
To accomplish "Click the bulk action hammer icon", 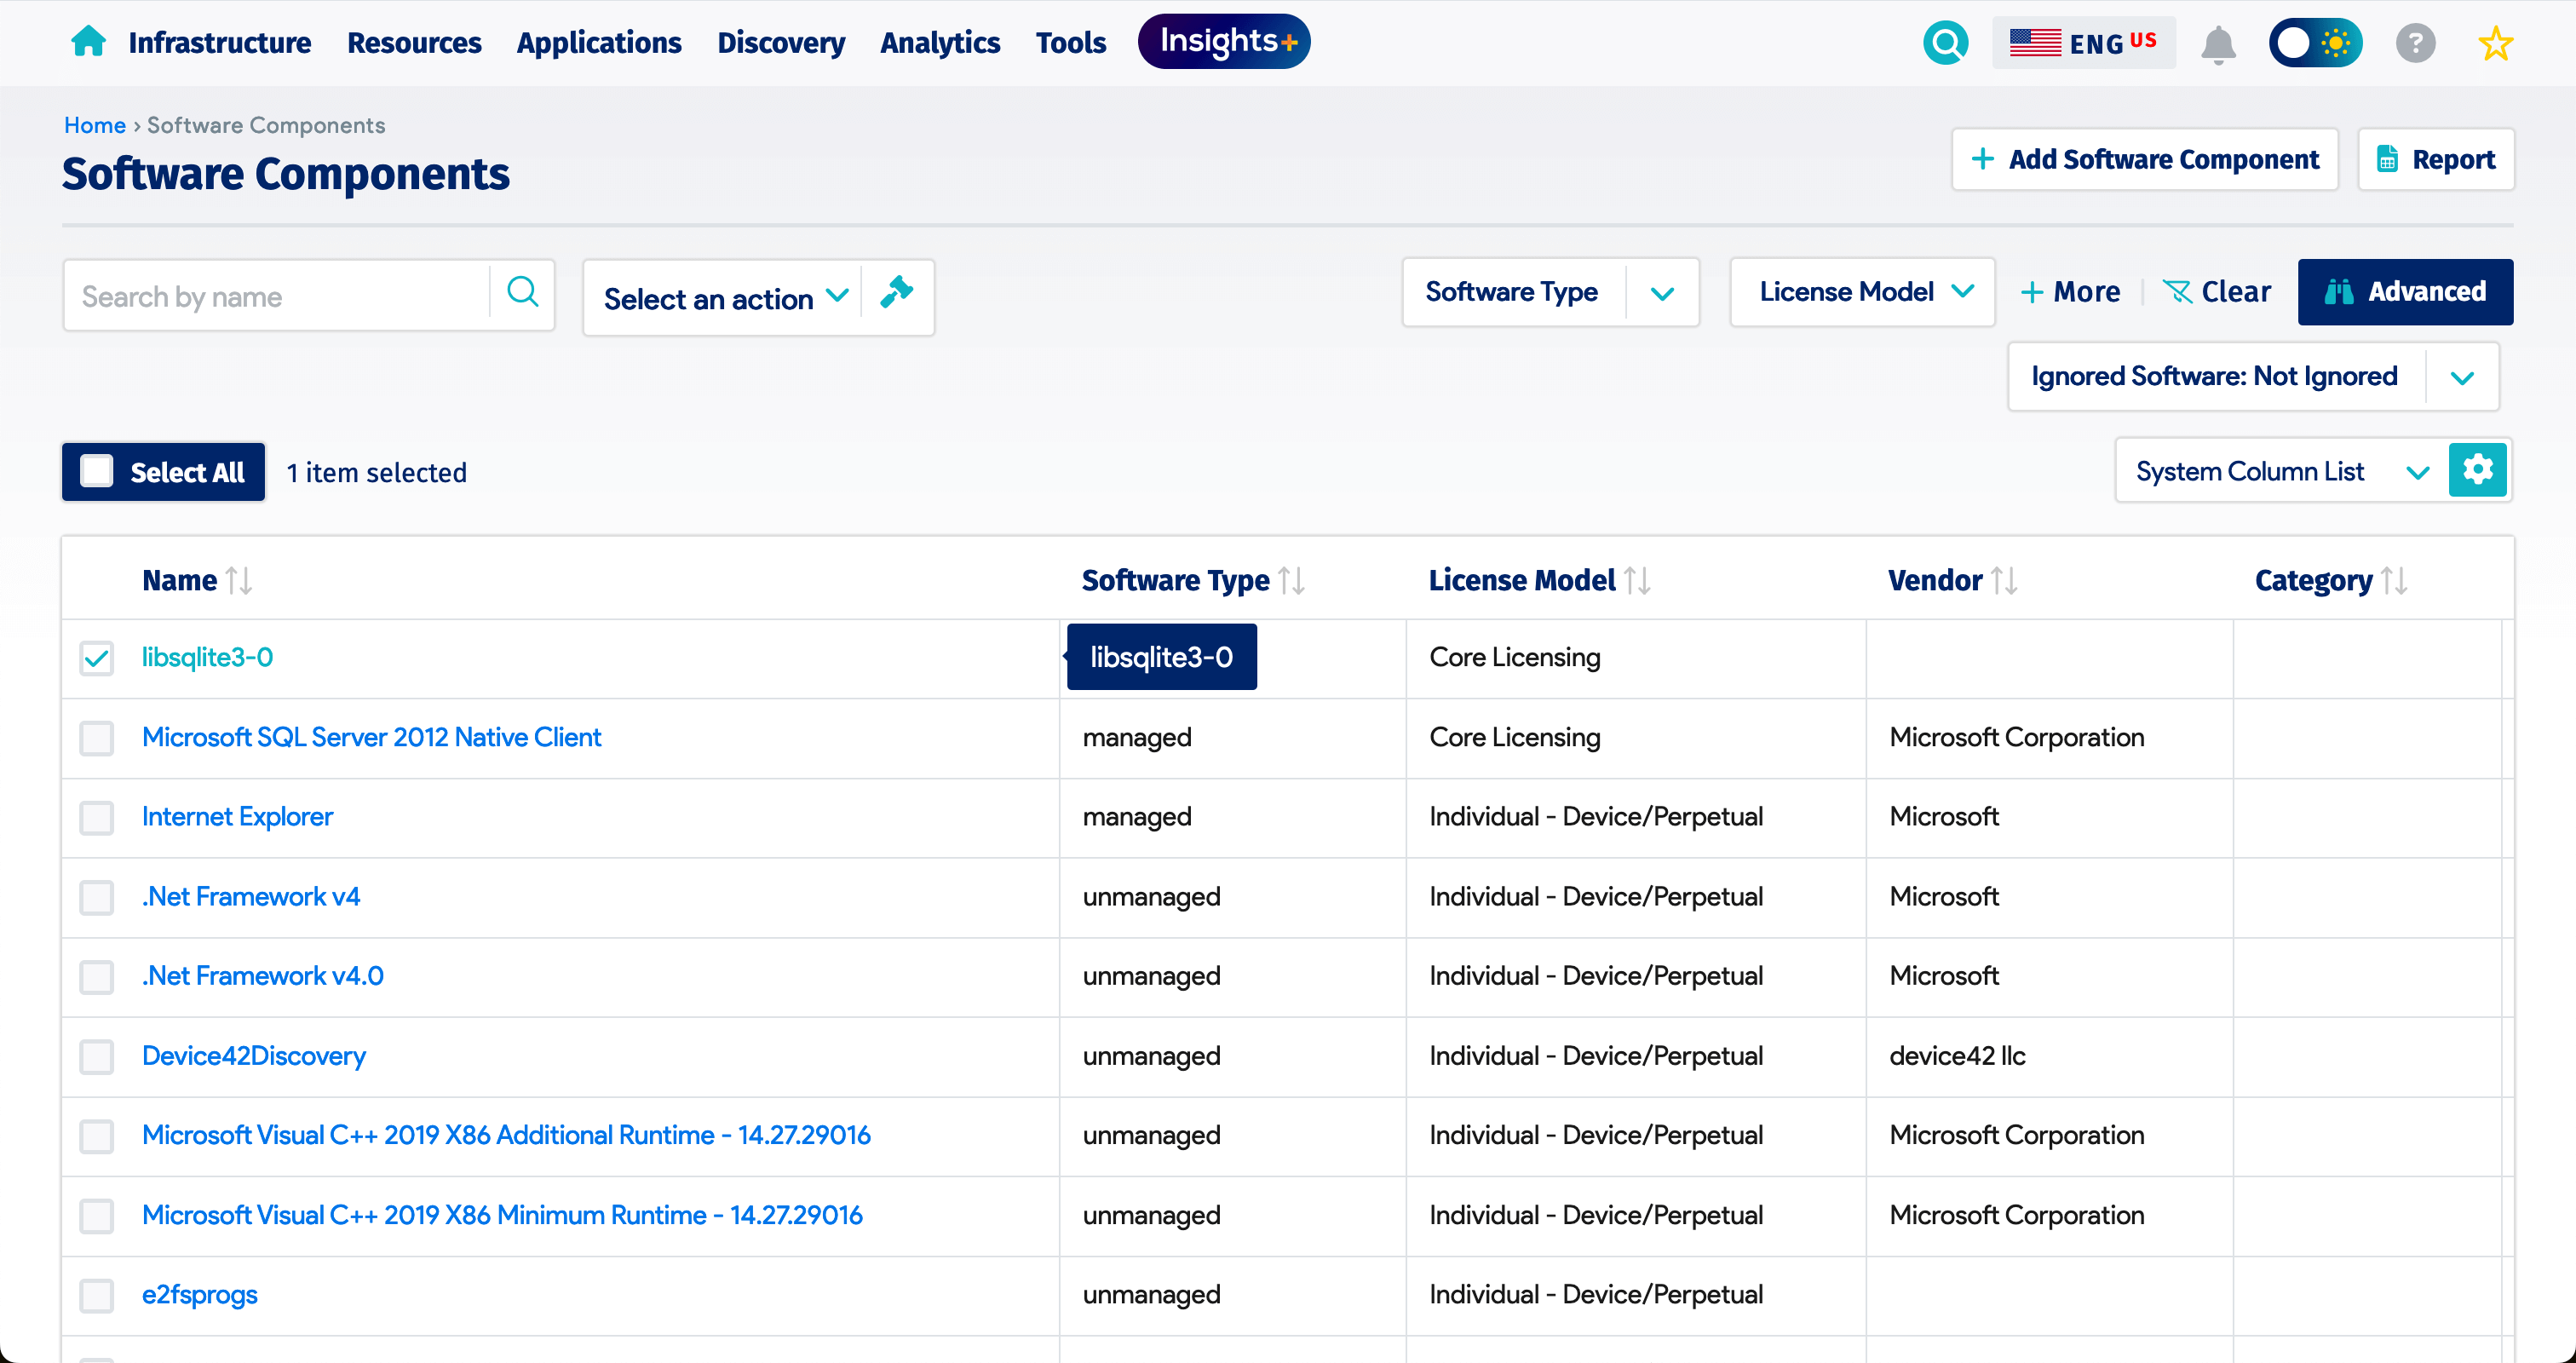I will pos(896,293).
